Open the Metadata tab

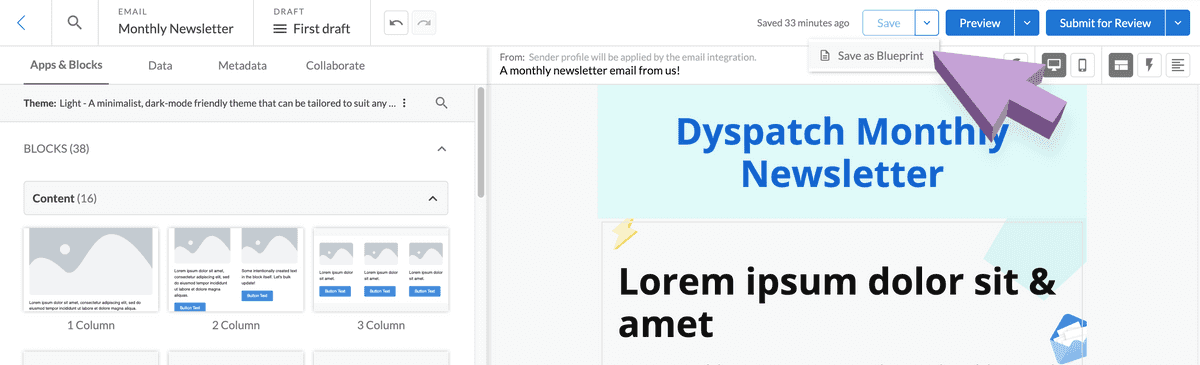(x=242, y=66)
